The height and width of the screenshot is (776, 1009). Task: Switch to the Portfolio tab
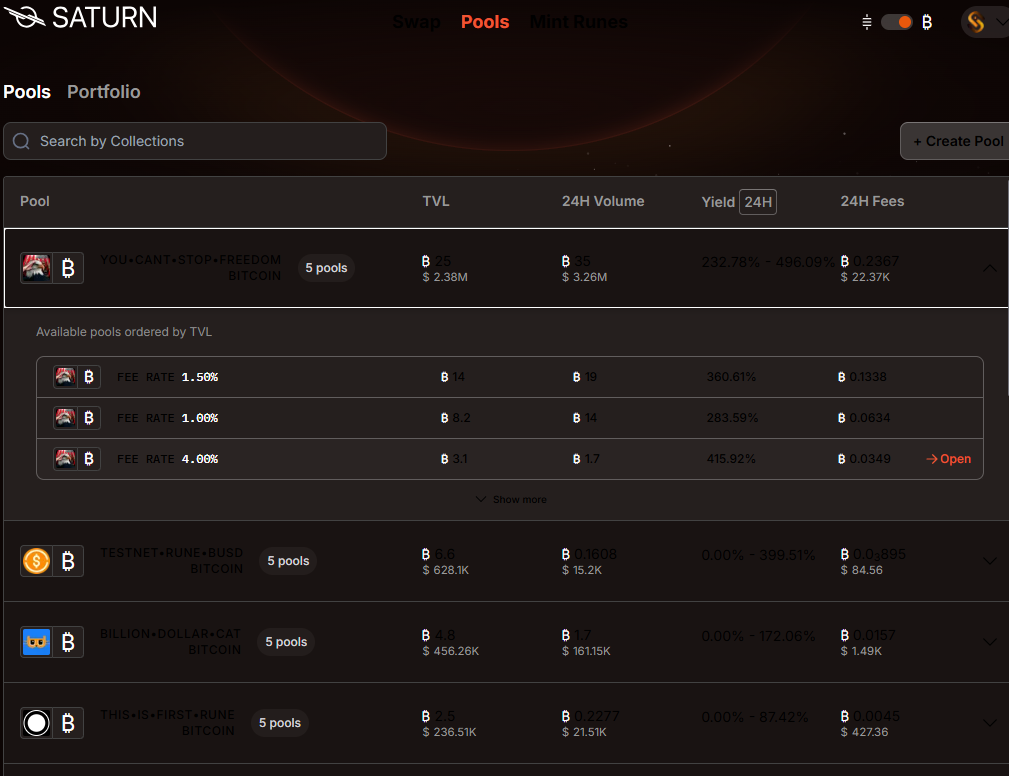(104, 92)
